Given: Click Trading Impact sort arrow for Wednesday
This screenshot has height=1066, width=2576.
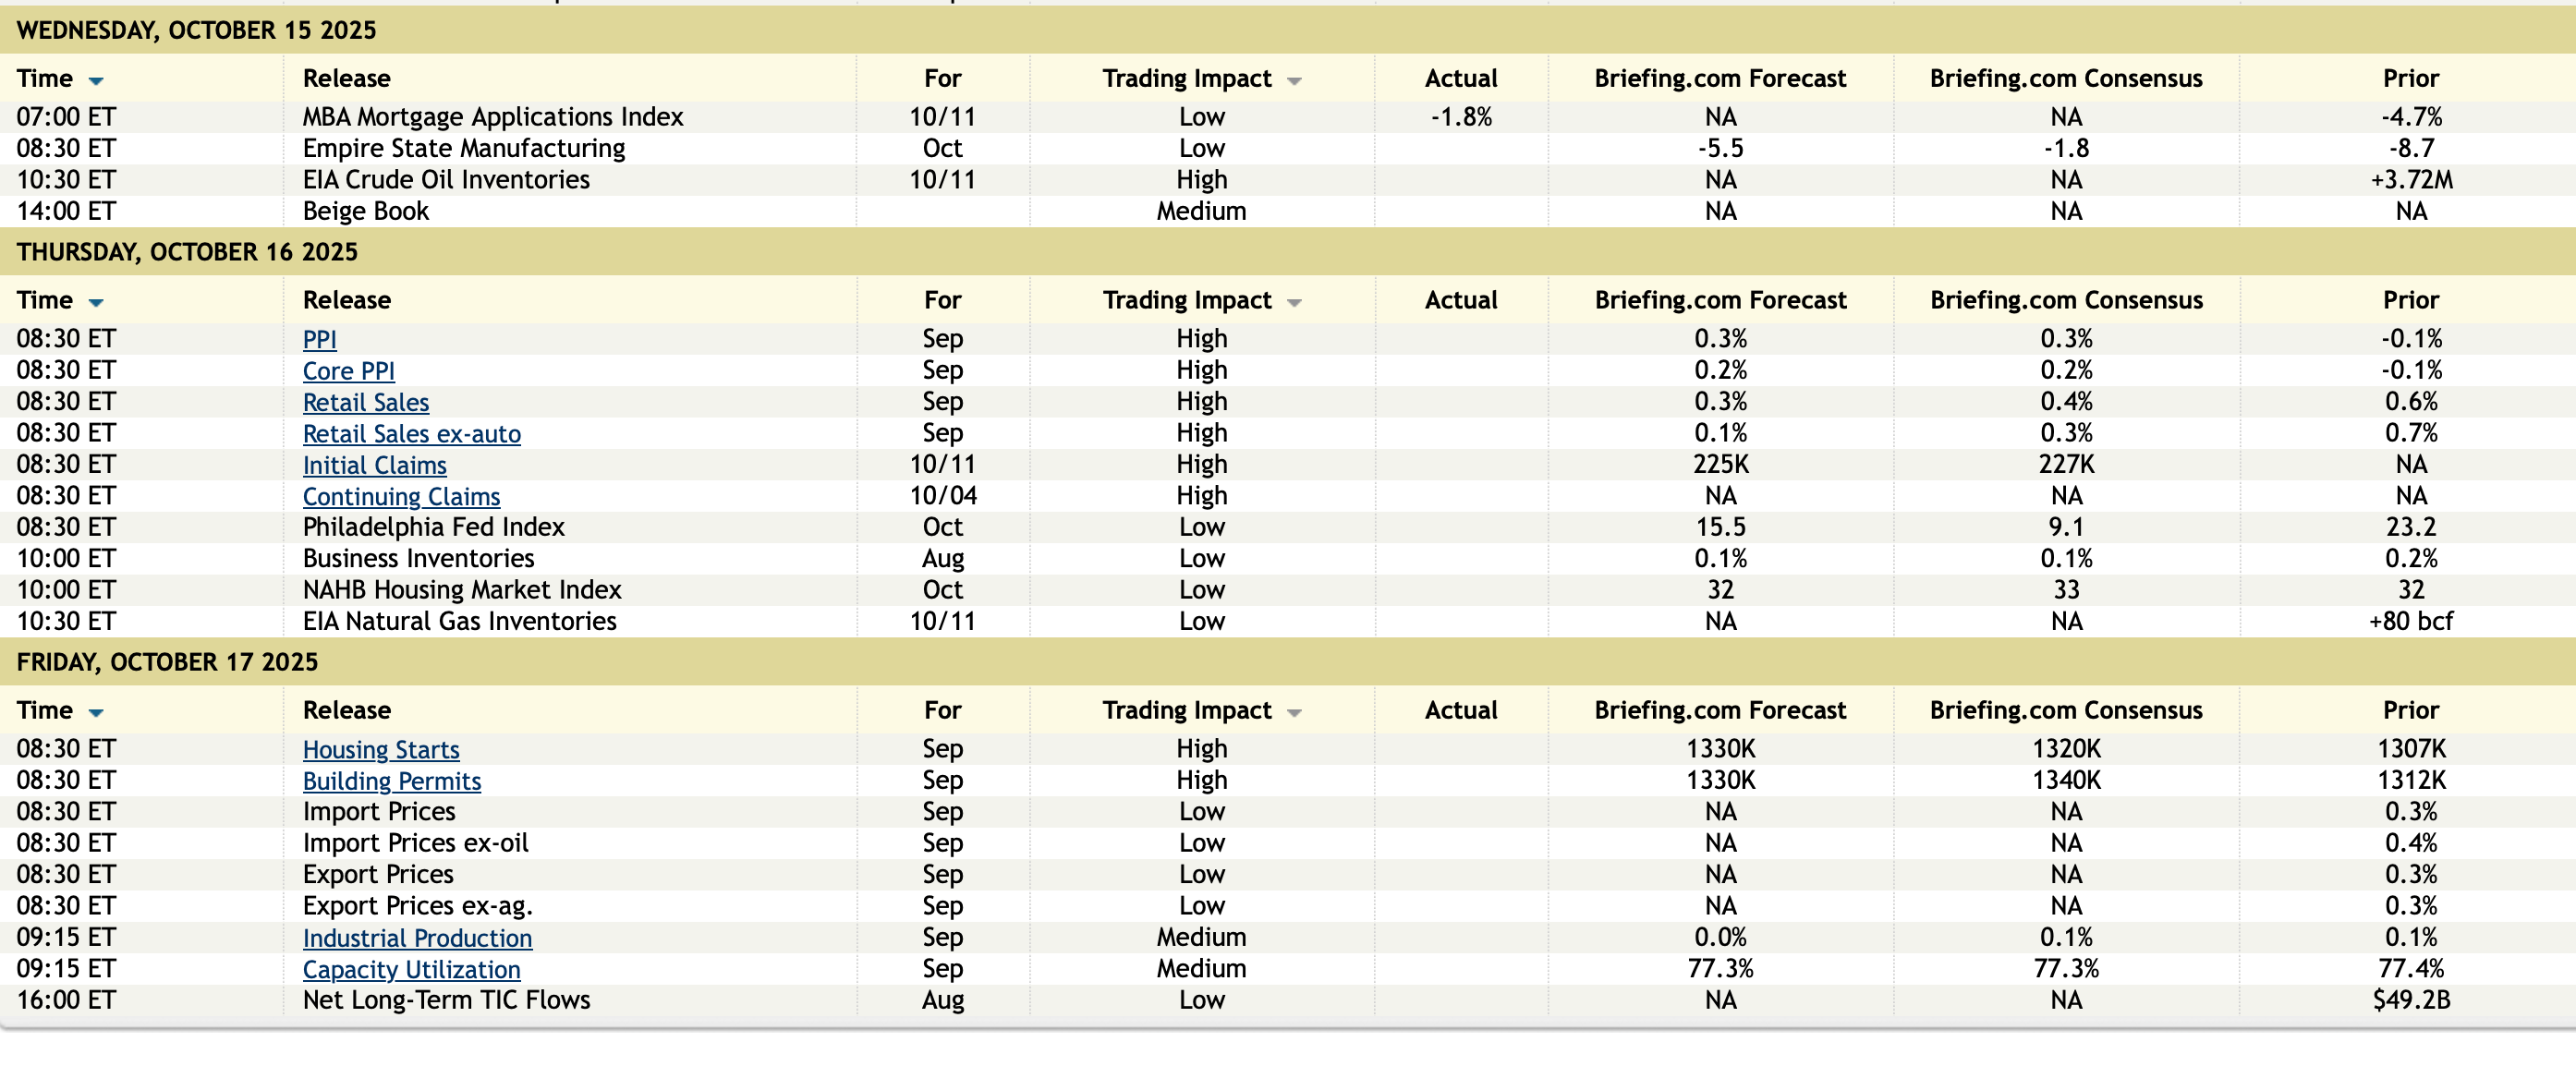Looking at the screenshot, I should tap(1294, 81).
